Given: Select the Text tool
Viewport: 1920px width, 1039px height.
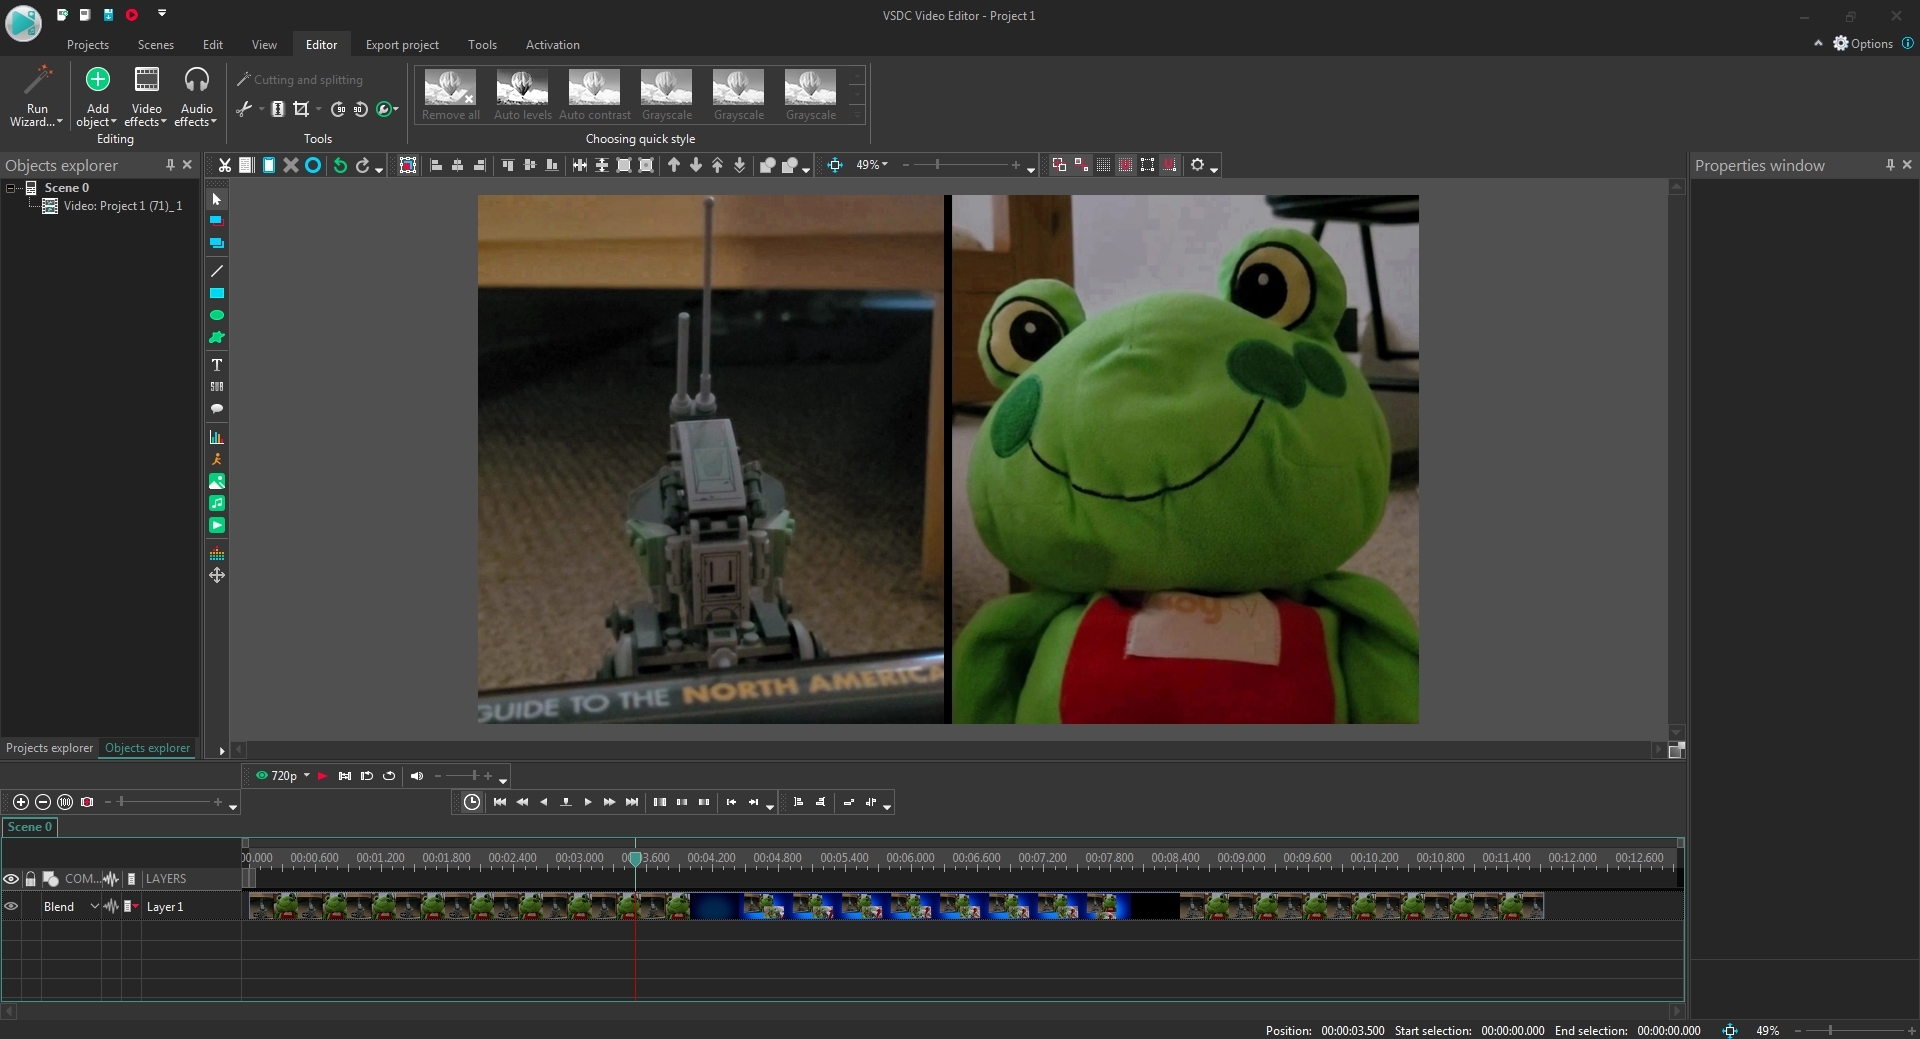Looking at the screenshot, I should coord(216,364).
